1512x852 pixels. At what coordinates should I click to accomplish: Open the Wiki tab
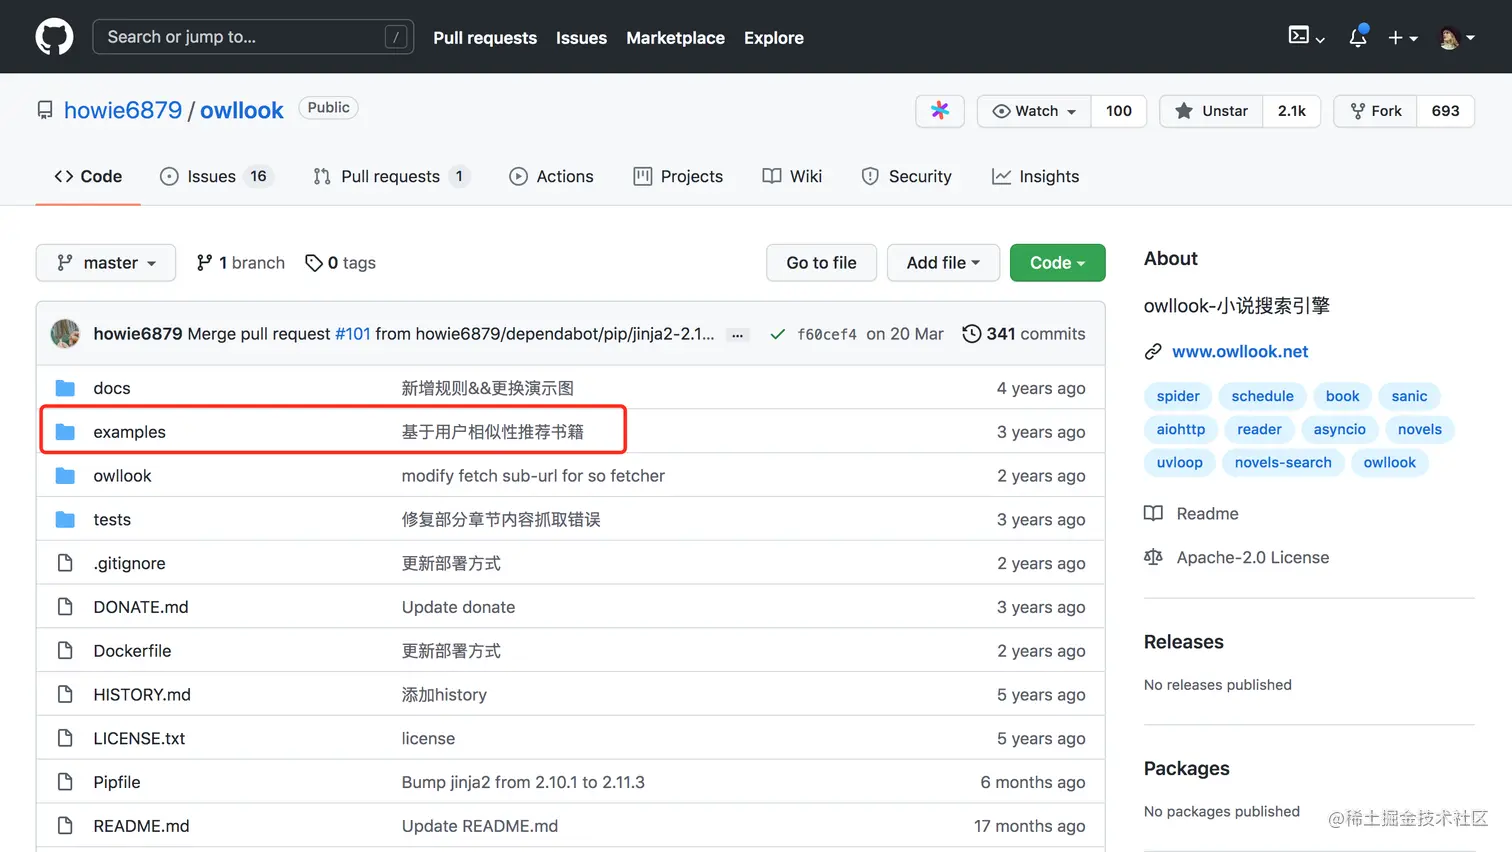pos(792,176)
